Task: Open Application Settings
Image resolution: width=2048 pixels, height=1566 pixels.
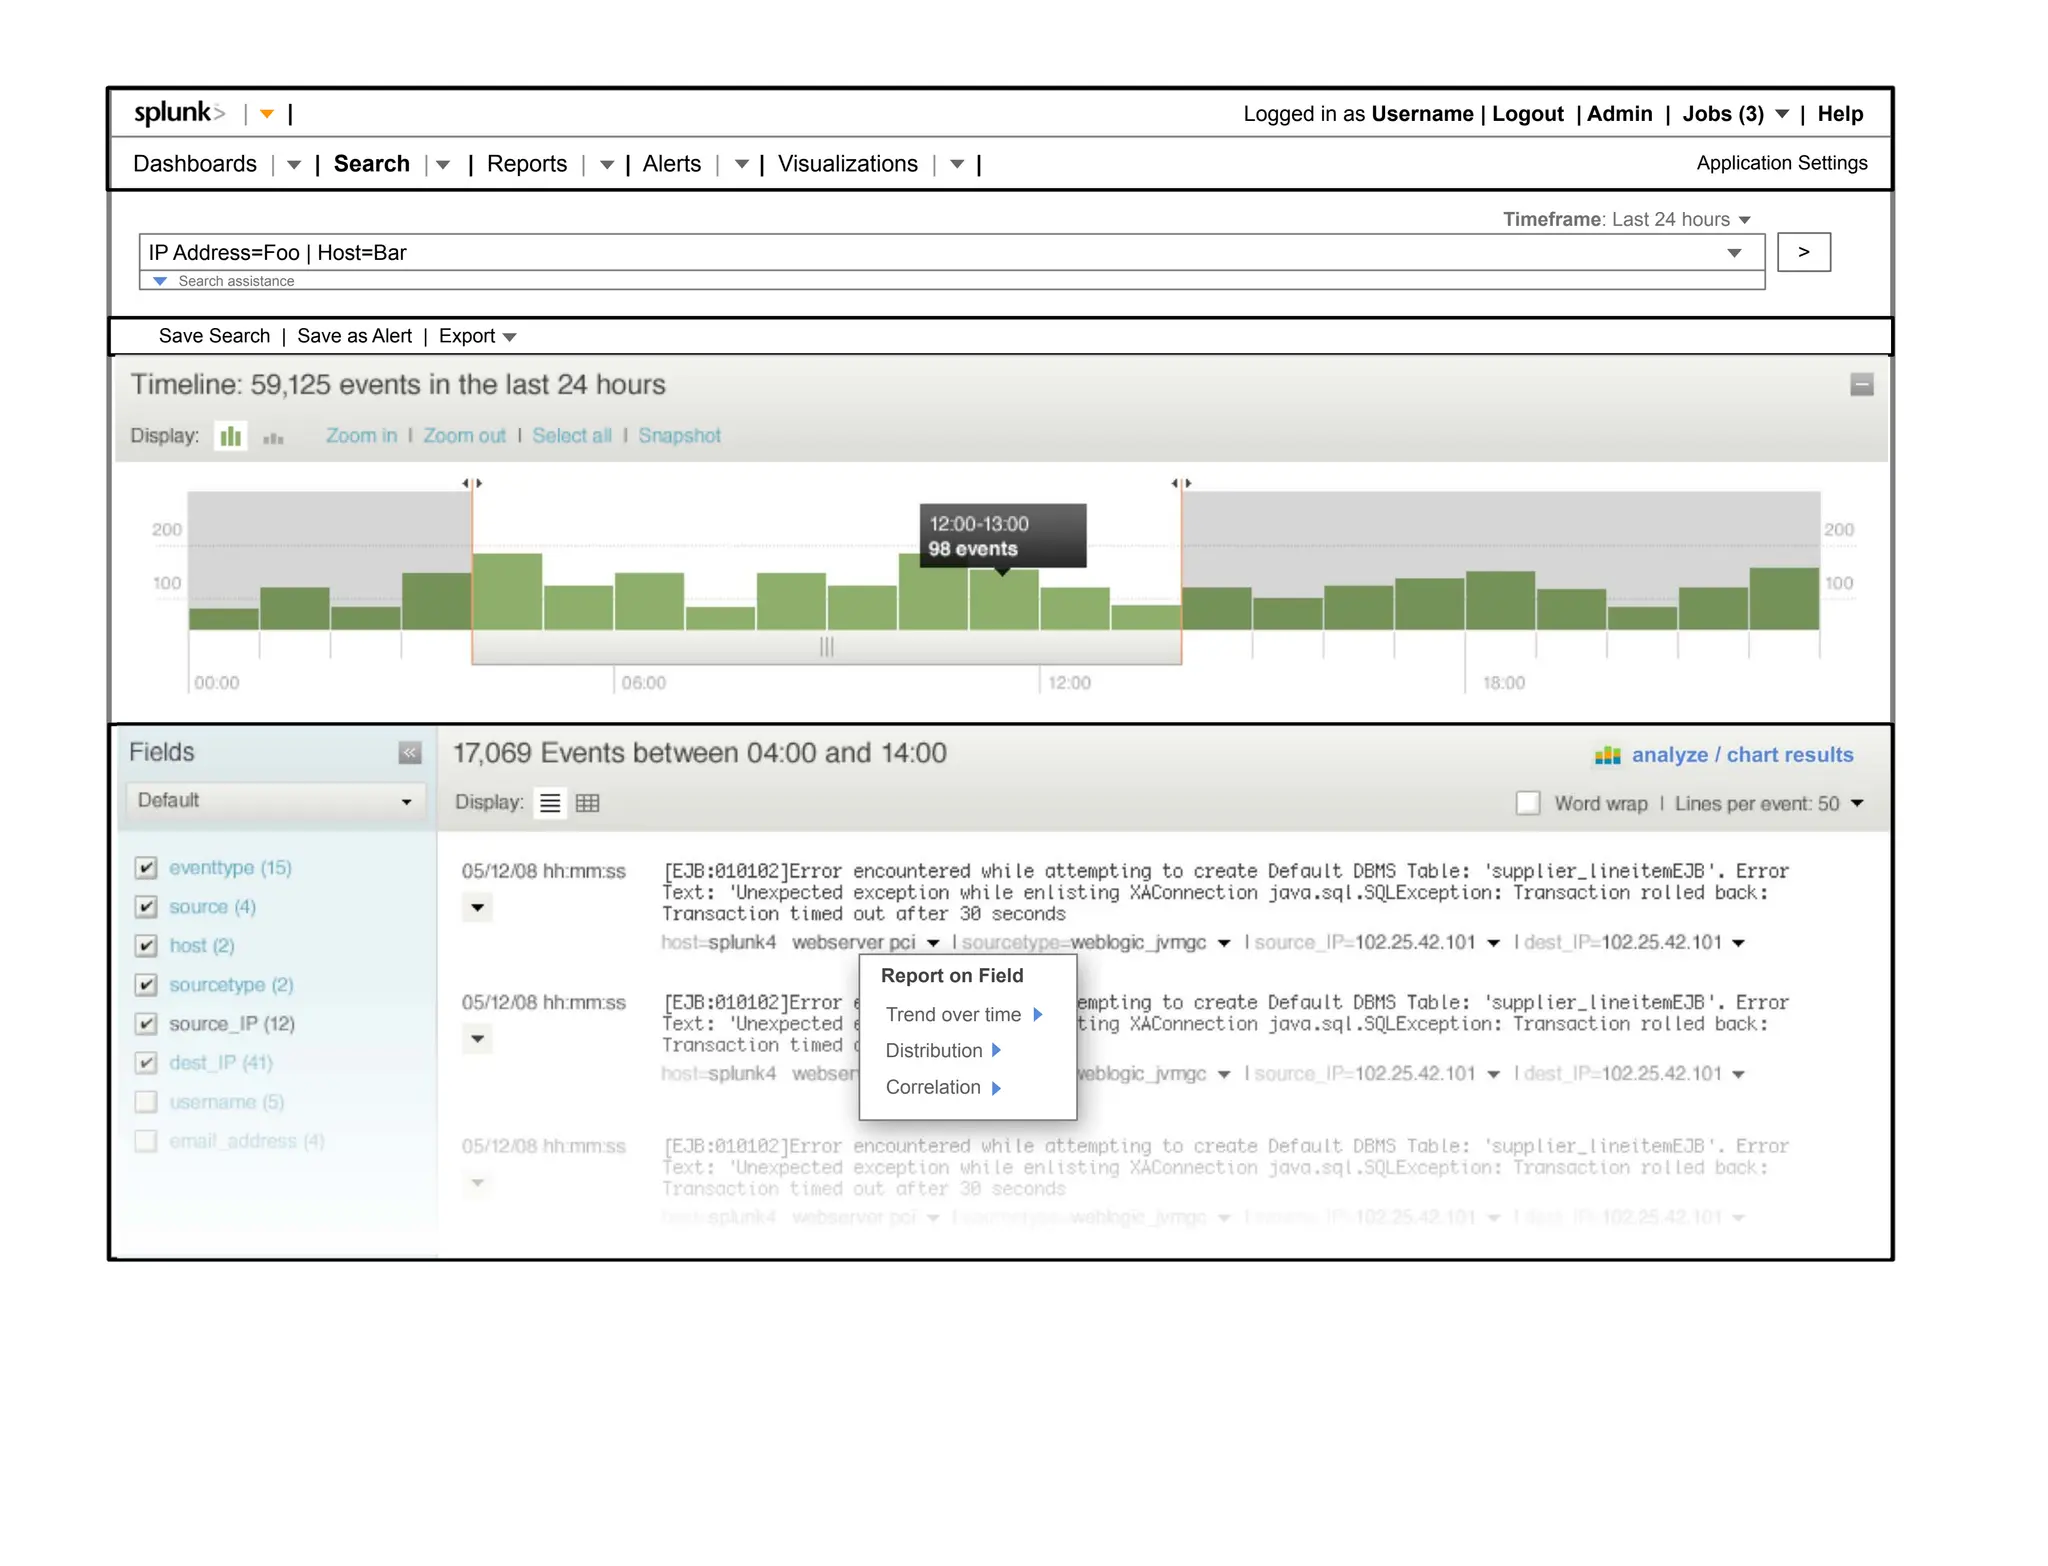Action: [1781, 163]
